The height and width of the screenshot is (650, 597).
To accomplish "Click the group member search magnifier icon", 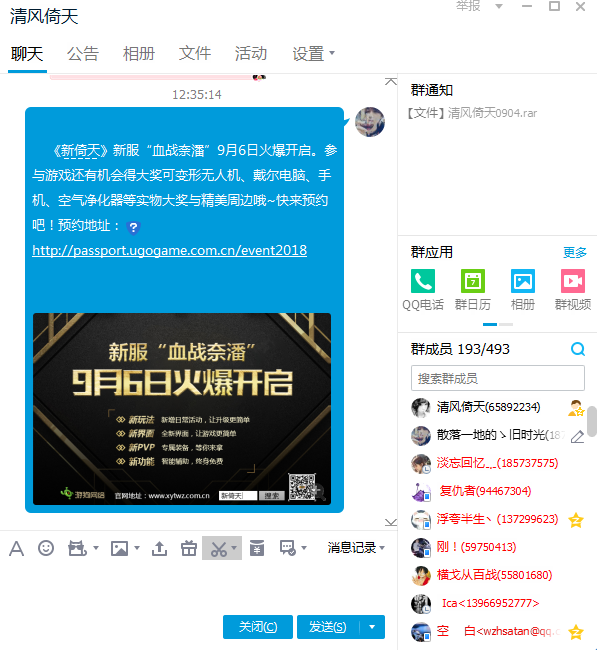I will [578, 349].
